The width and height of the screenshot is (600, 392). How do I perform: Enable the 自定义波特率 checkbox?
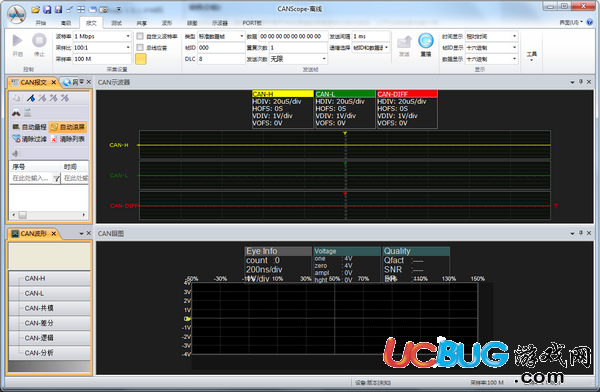point(140,36)
